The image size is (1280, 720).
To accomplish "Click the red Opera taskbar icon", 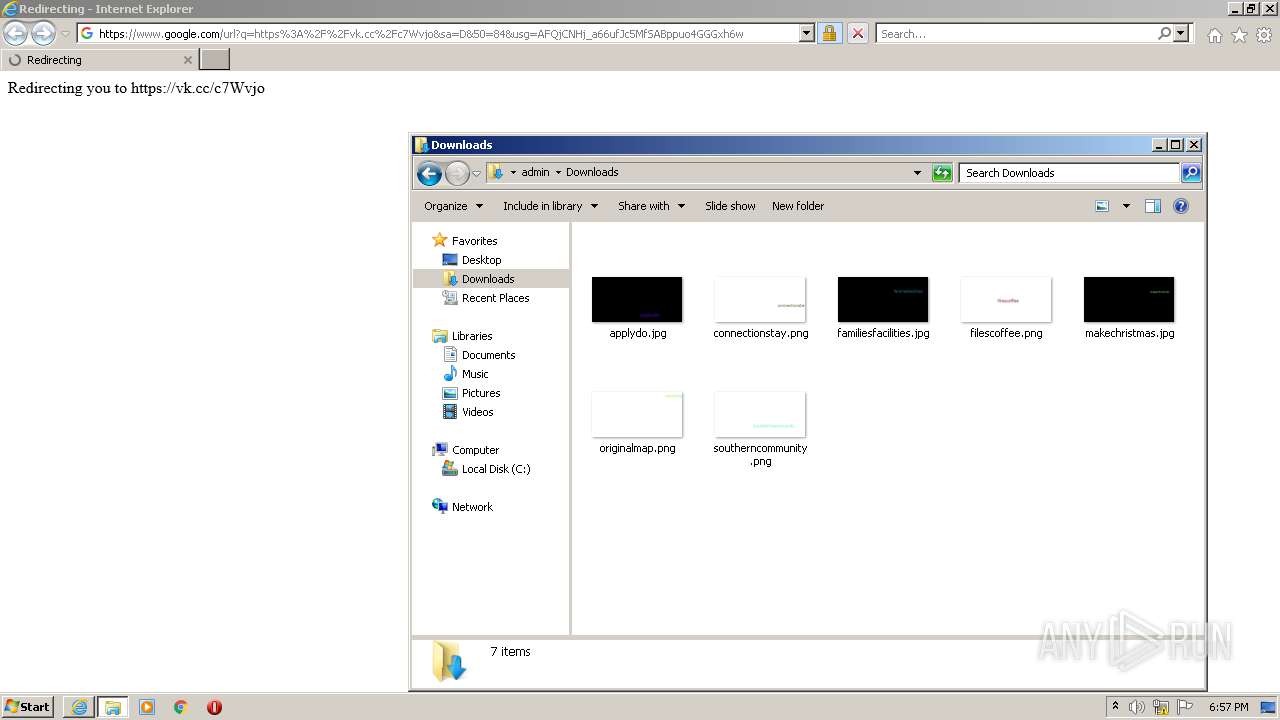I will click(x=214, y=707).
